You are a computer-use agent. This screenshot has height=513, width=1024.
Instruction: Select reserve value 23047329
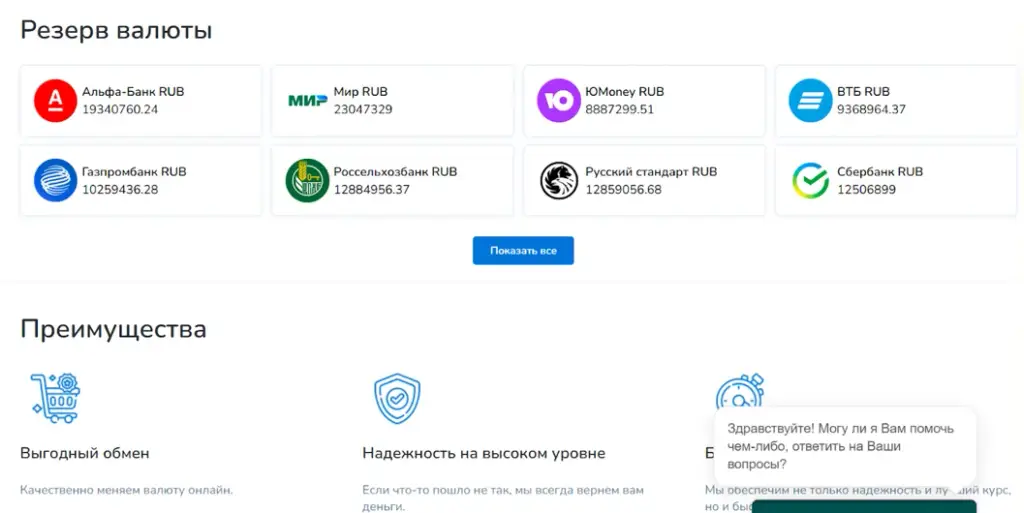pyautogui.click(x=363, y=110)
